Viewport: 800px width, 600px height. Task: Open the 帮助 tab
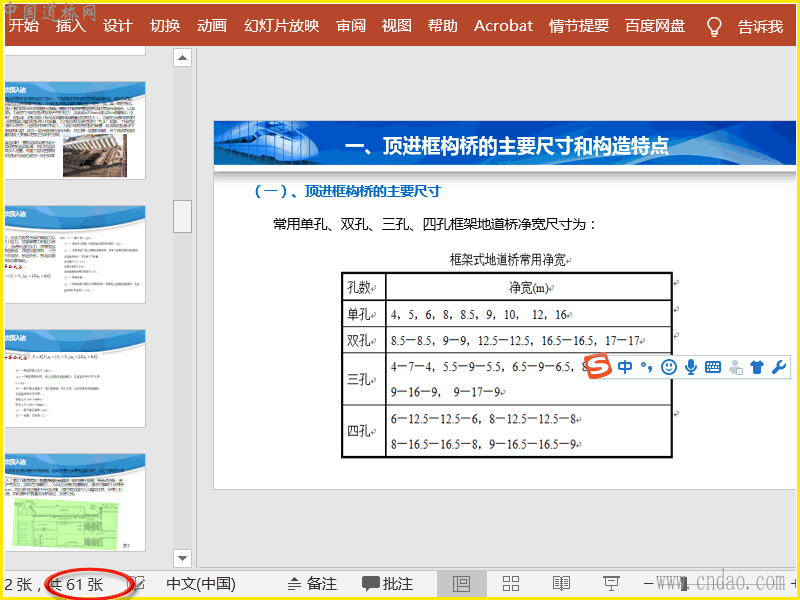coord(442,26)
